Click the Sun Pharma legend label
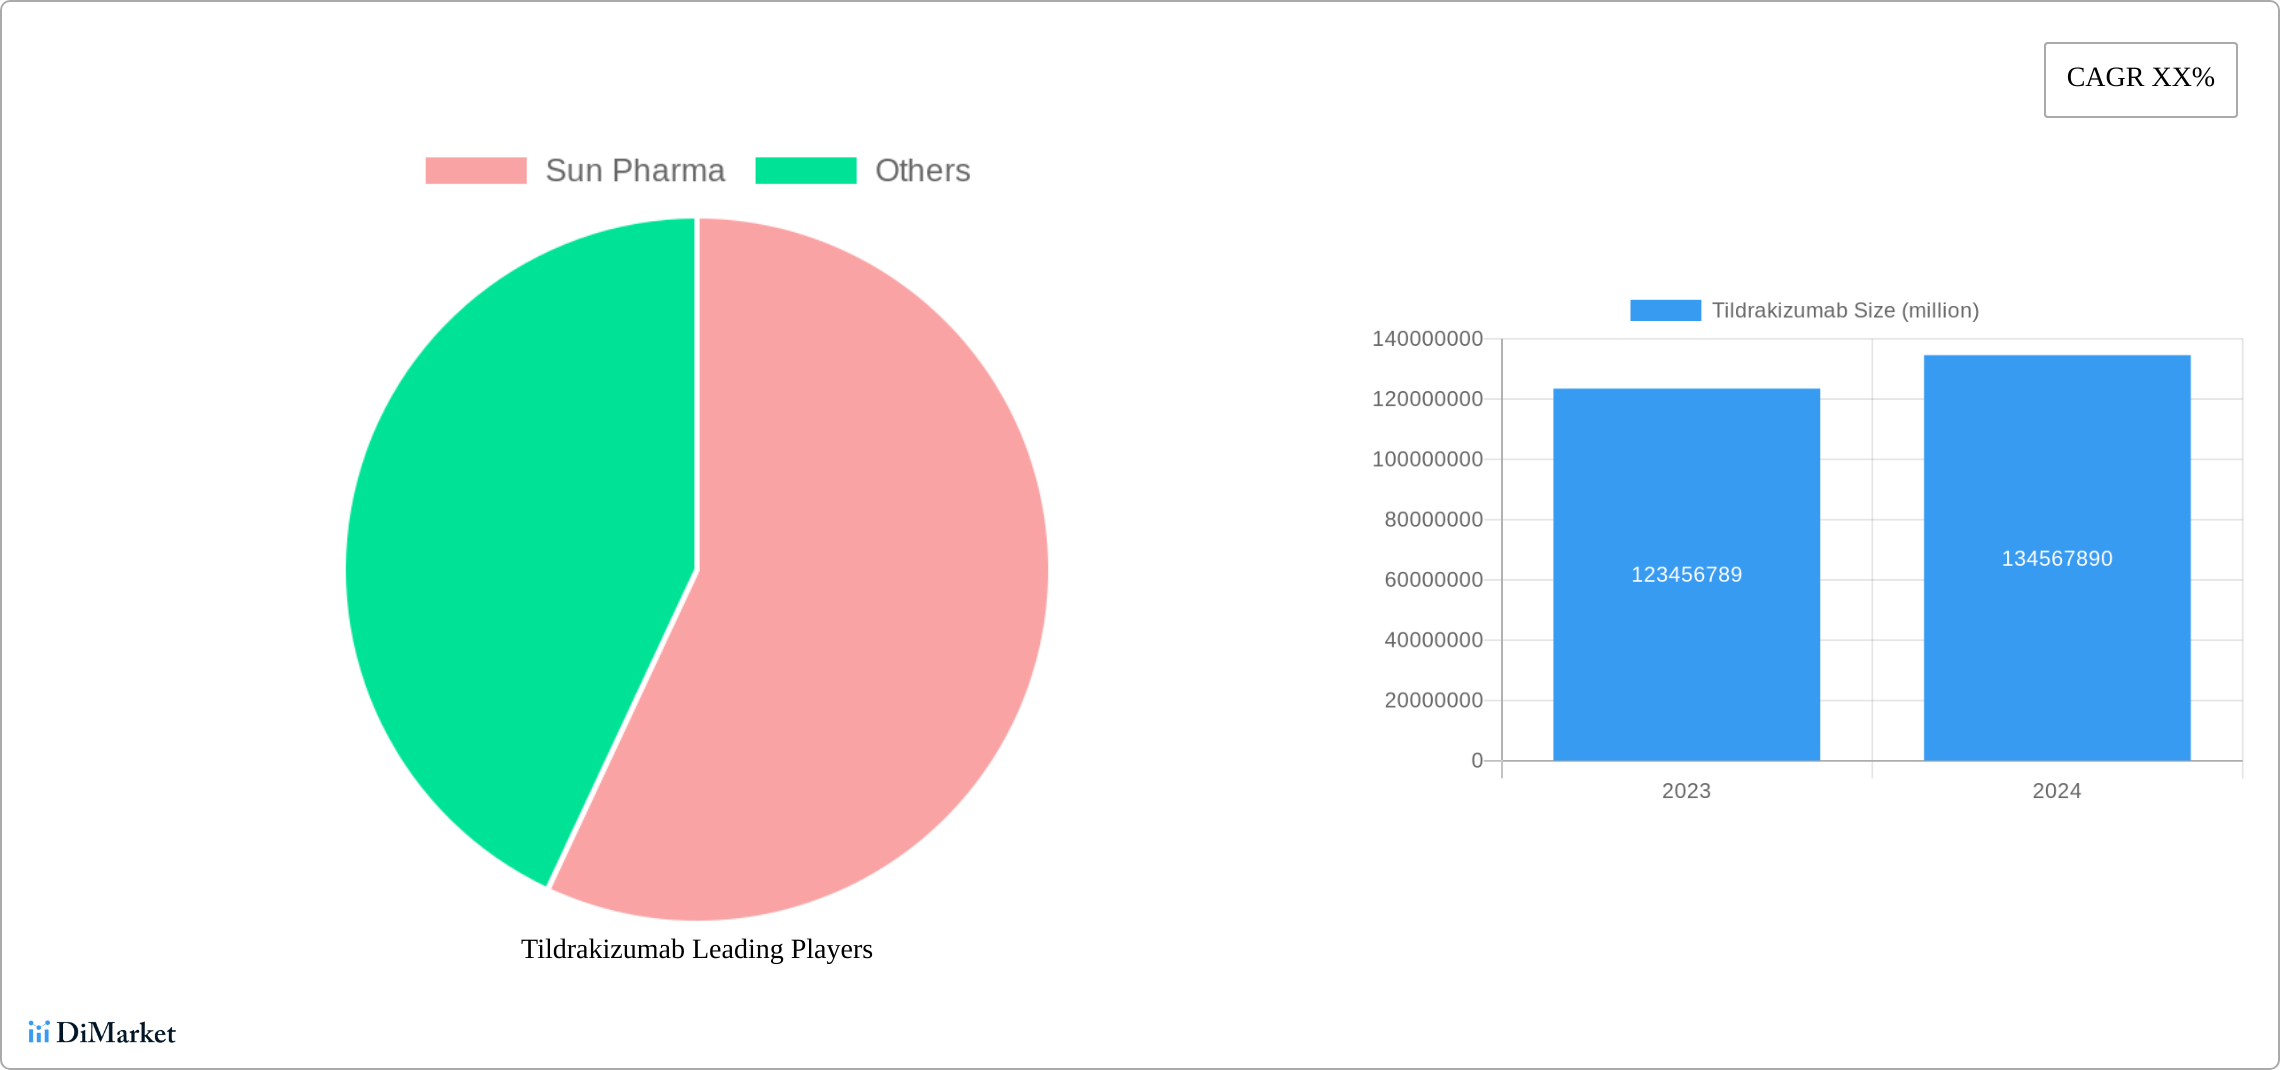 [x=635, y=171]
